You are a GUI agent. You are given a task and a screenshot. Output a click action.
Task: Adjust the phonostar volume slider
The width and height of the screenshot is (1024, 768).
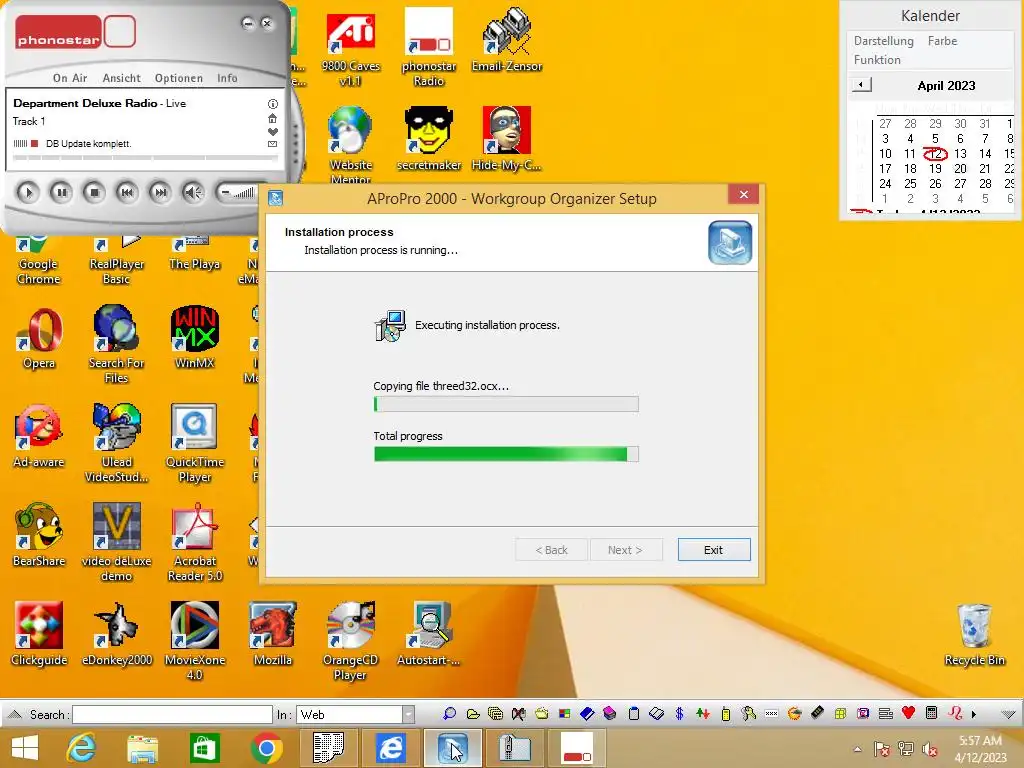[x=238, y=192]
